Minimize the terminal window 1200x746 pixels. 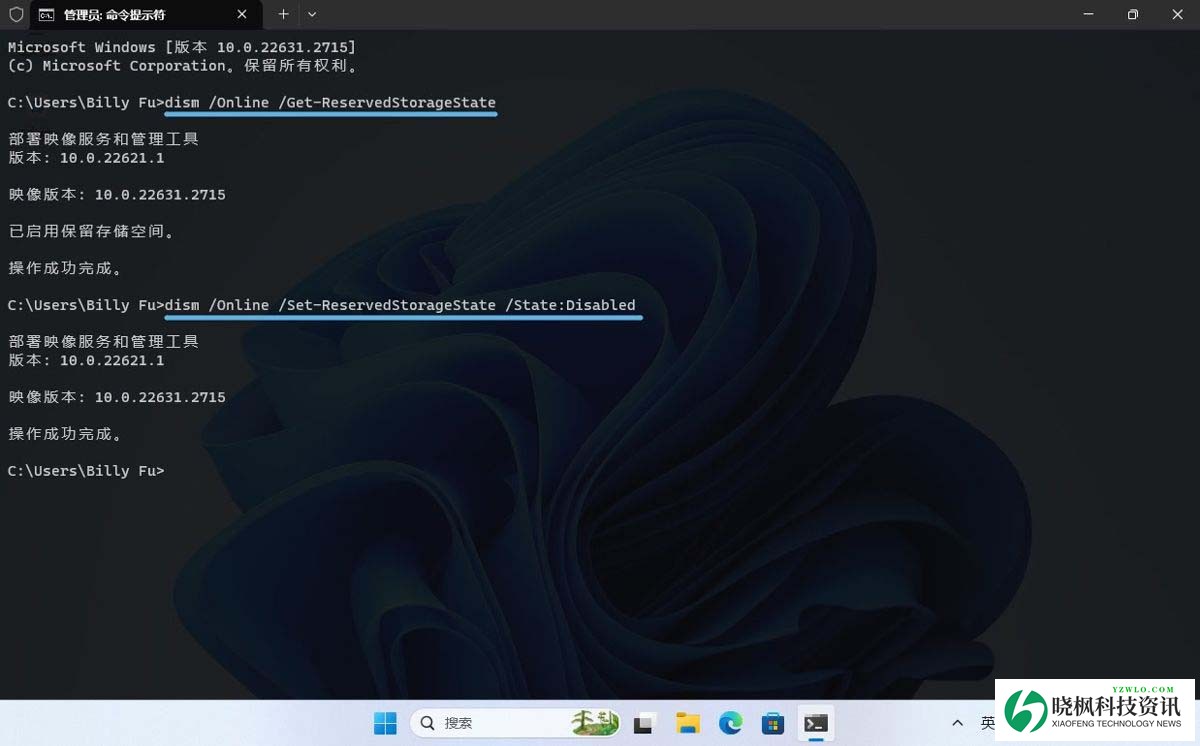point(1087,15)
